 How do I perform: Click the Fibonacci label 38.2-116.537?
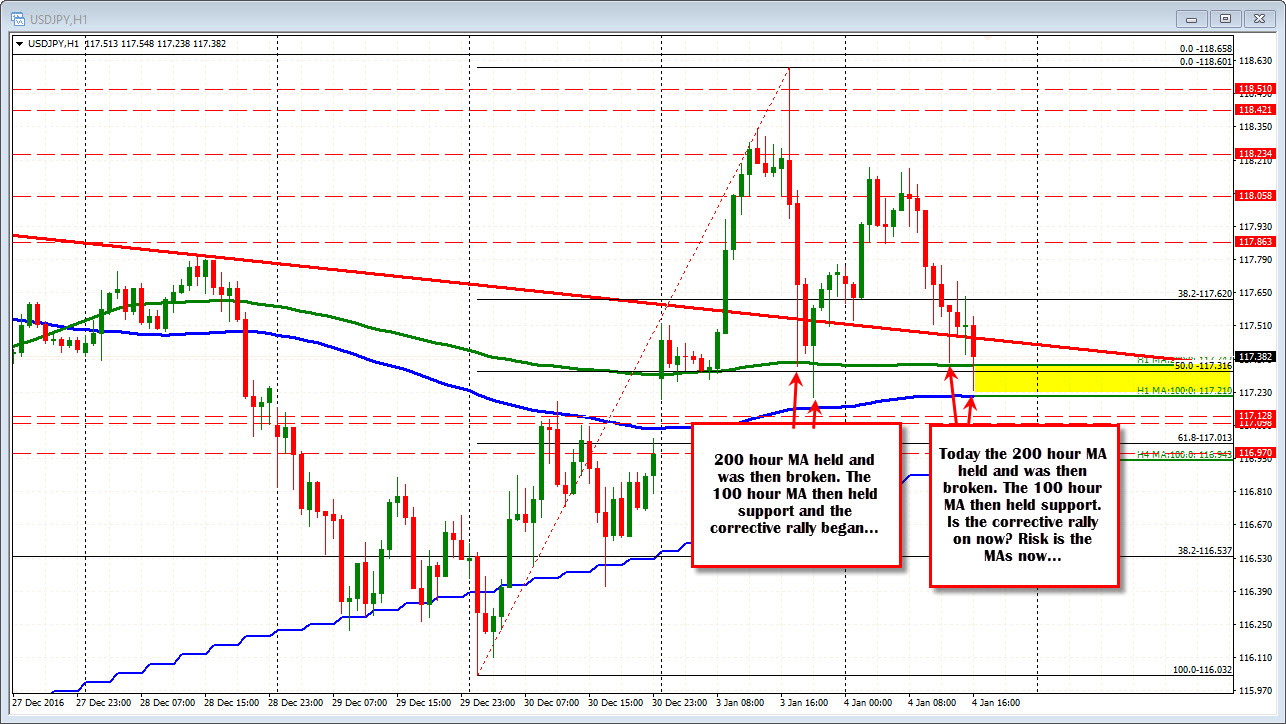click(1205, 551)
